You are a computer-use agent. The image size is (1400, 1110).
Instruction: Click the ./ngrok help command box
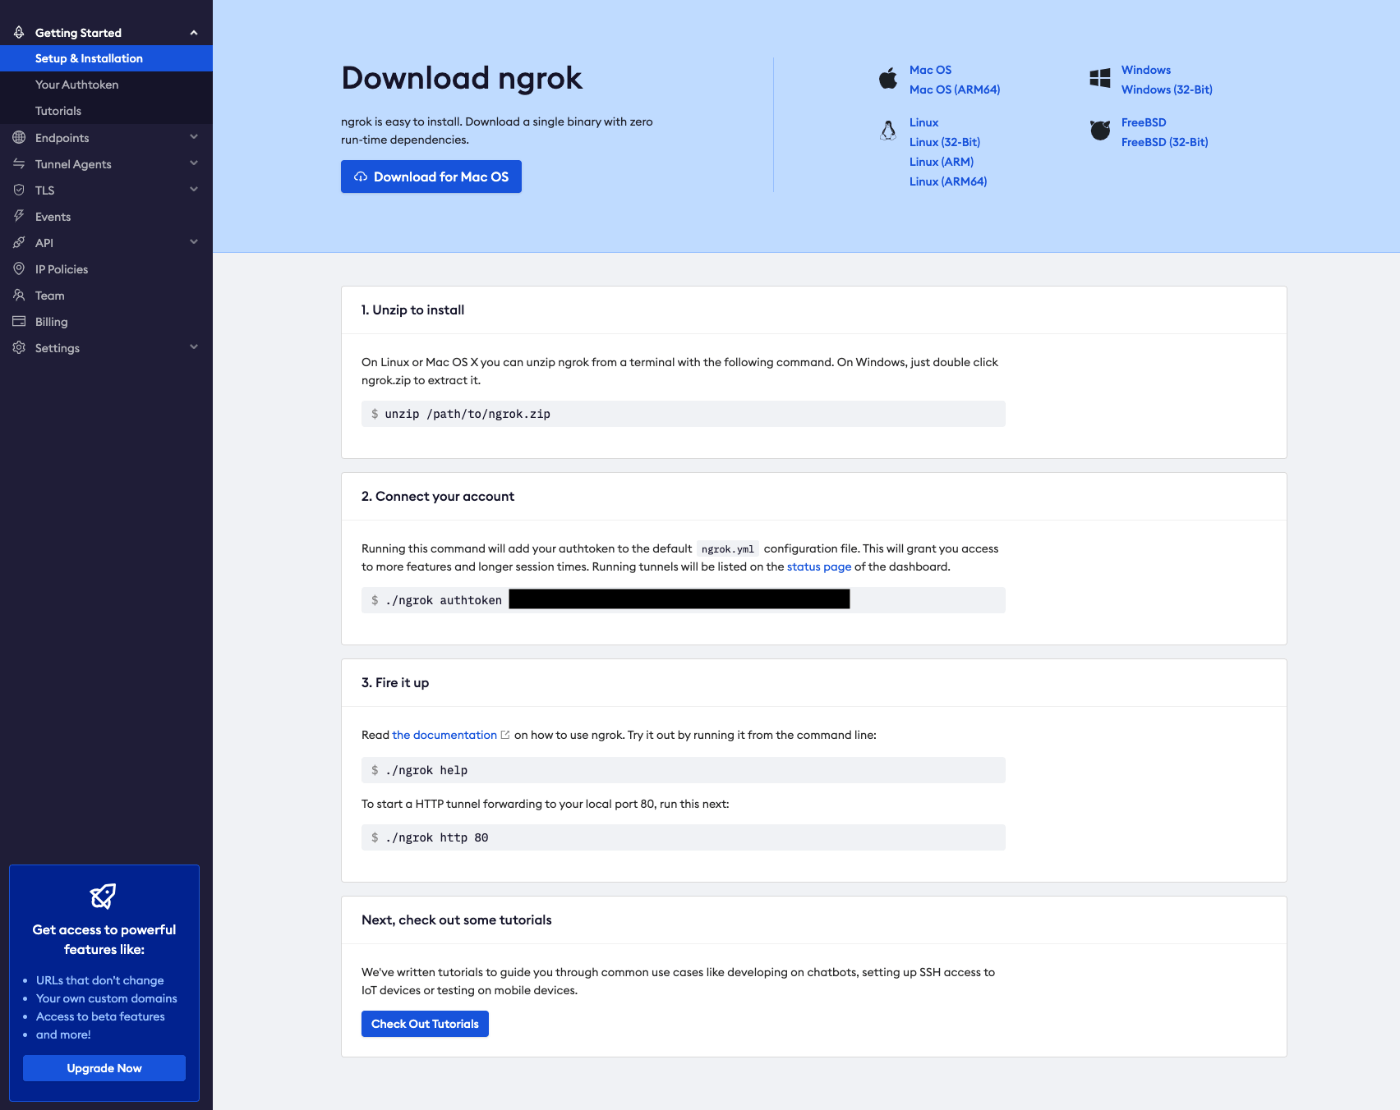tap(683, 770)
